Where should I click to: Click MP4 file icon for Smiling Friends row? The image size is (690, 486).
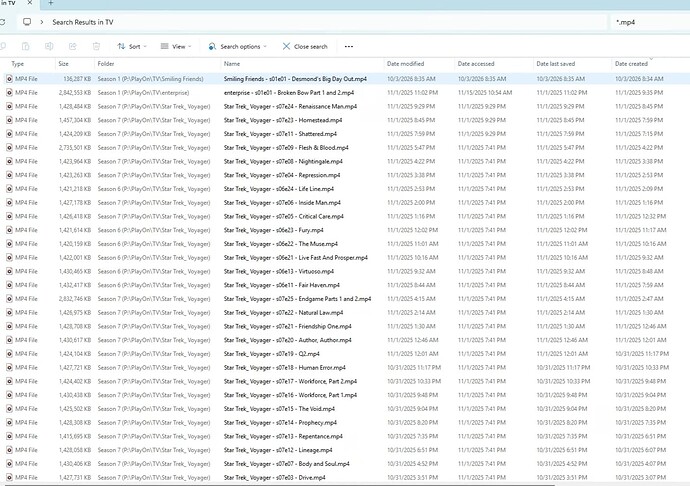point(9,79)
